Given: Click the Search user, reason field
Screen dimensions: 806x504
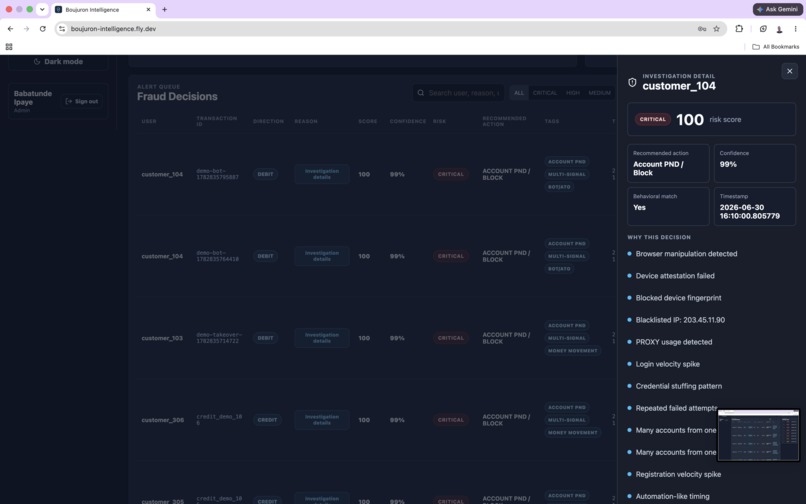Looking at the screenshot, I should pos(458,93).
